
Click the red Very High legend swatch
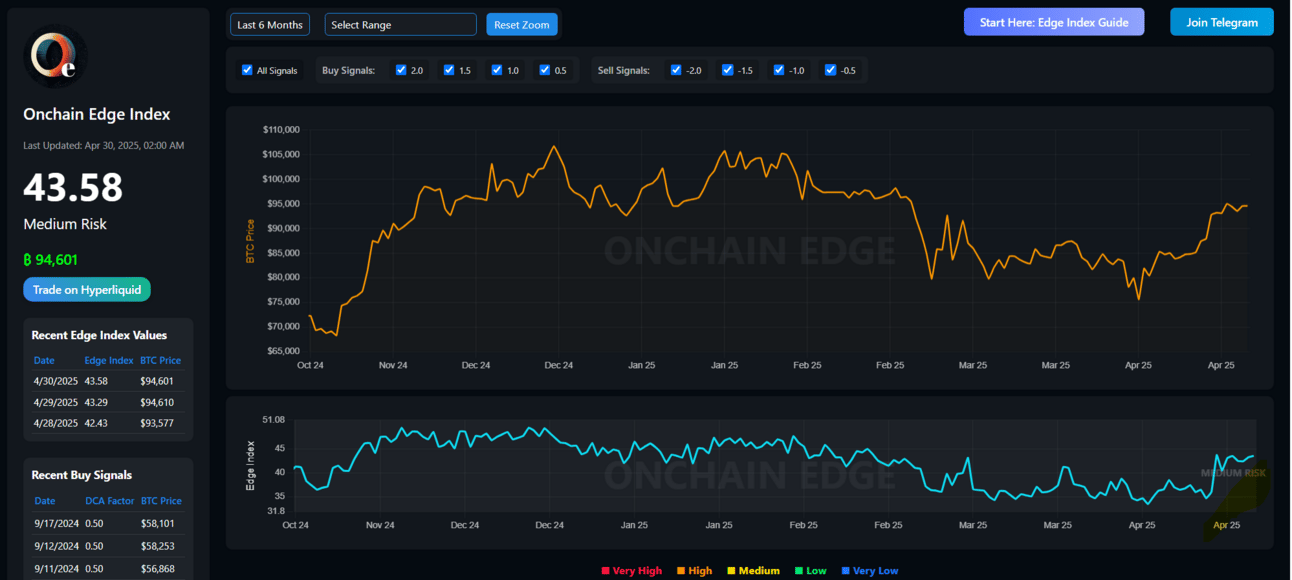click(605, 571)
